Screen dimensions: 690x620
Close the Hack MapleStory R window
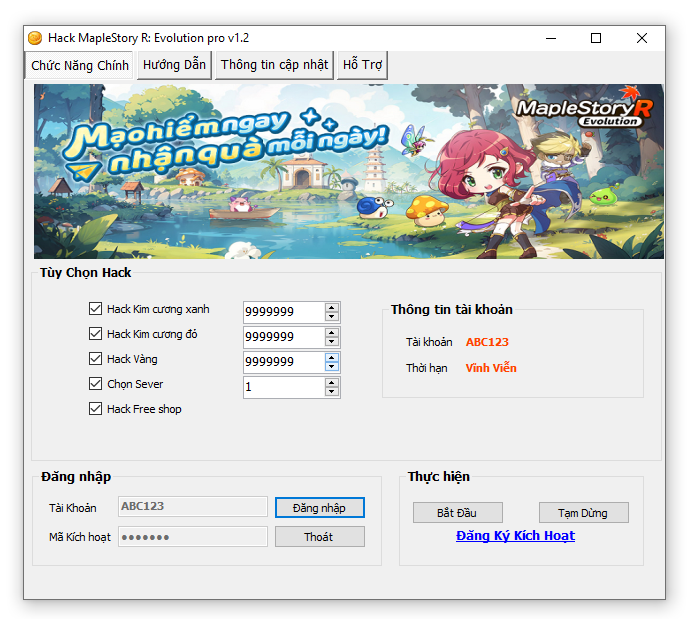click(642, 38)
